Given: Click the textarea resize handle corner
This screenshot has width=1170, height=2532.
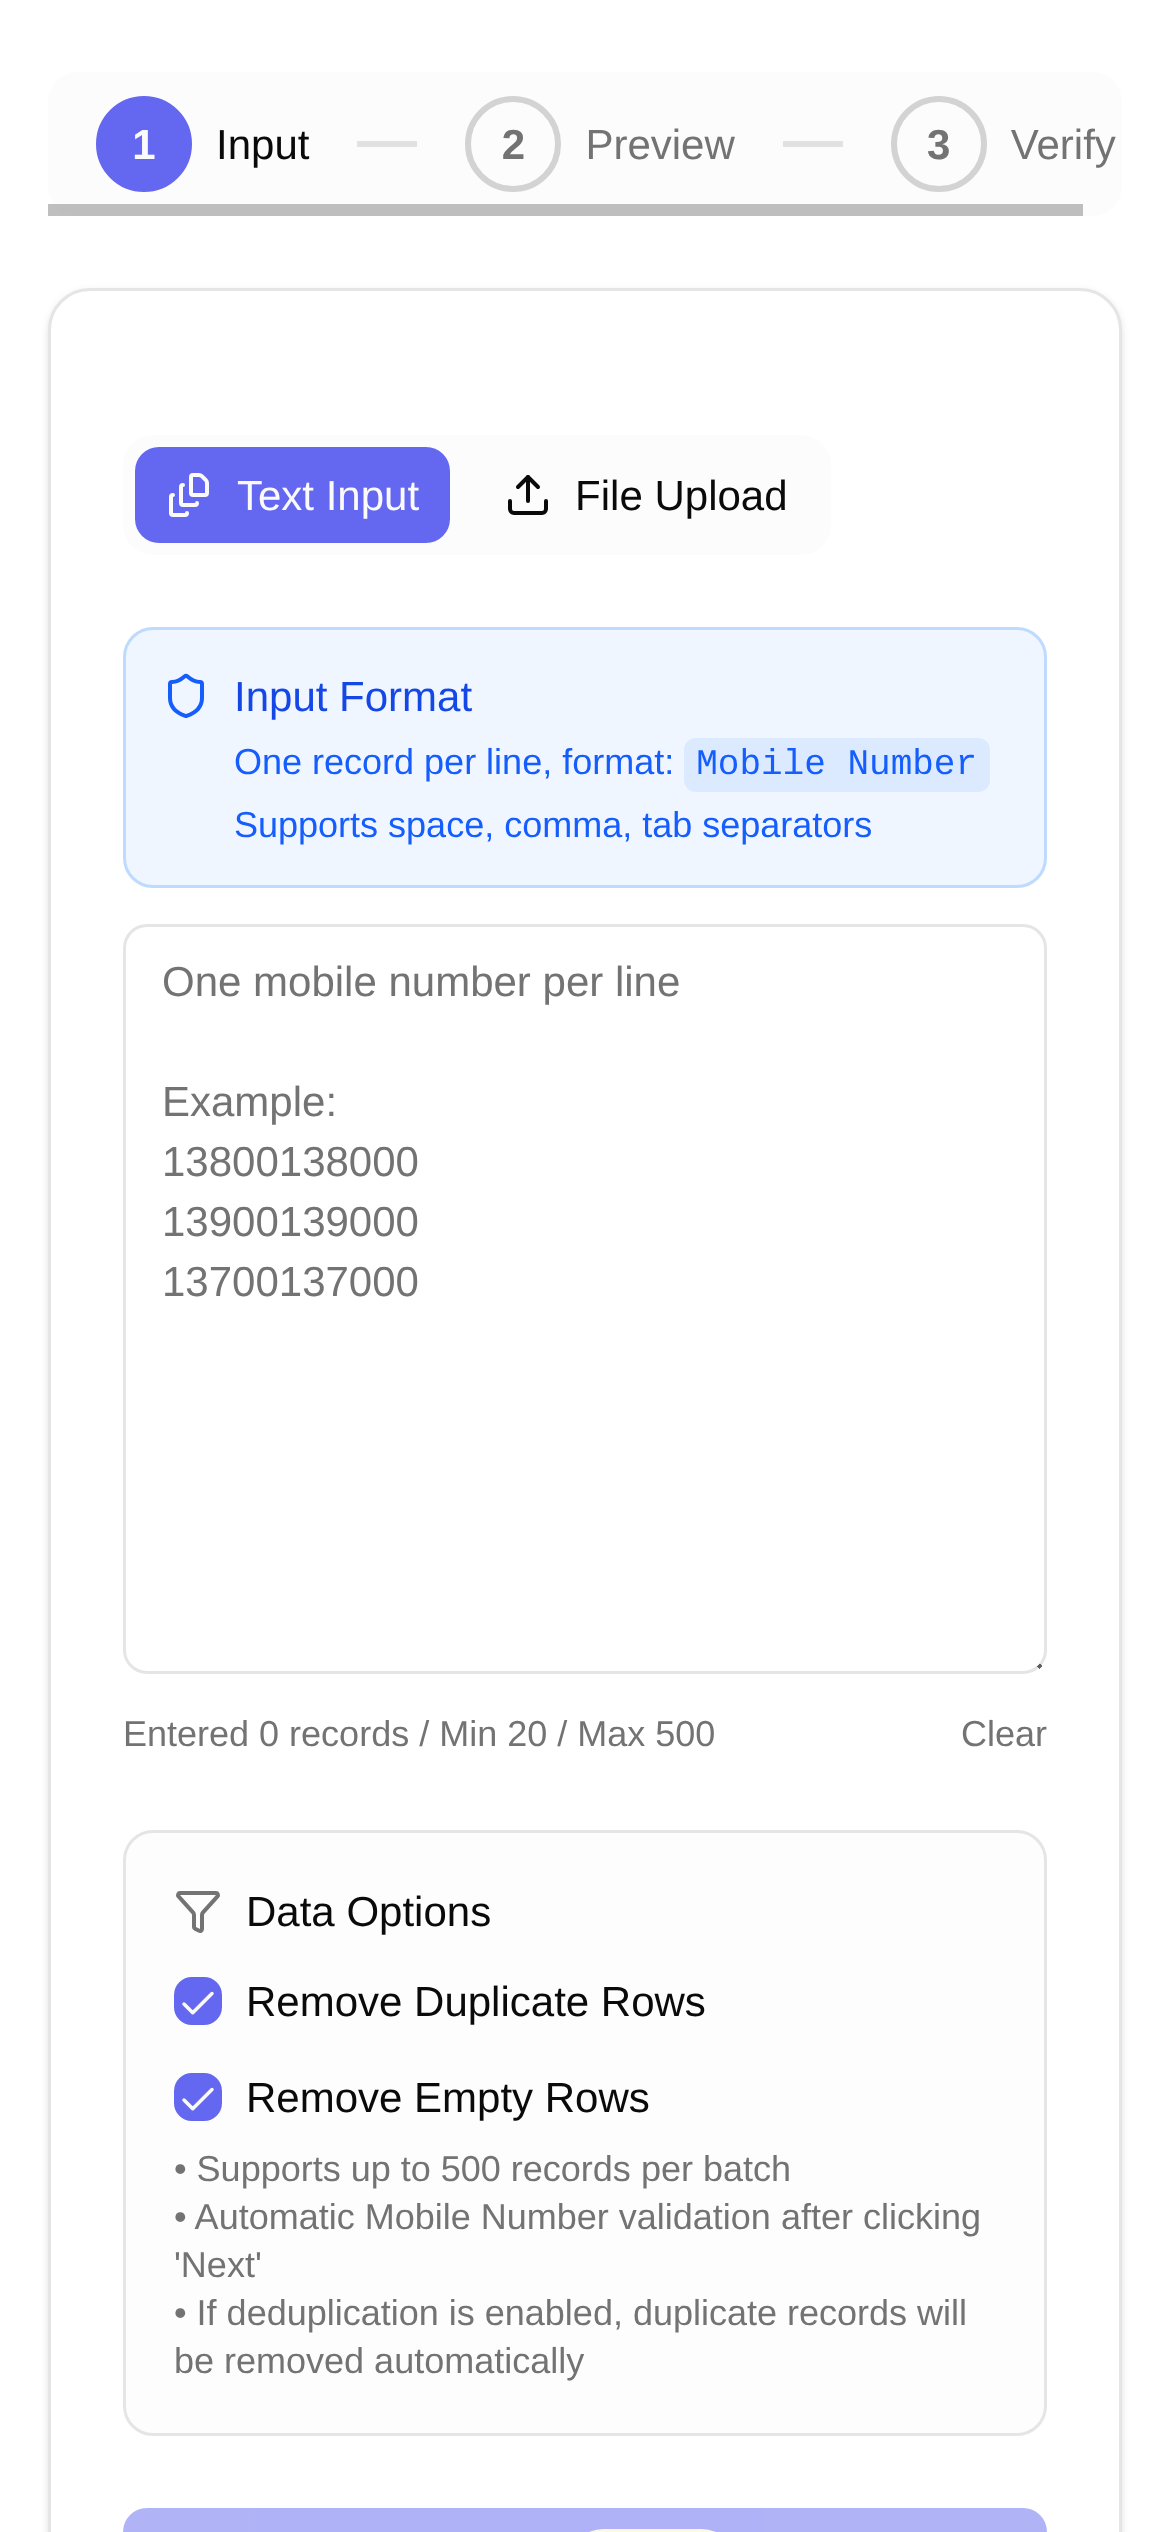Looking at the screenshot, I should point(1038,1665).
